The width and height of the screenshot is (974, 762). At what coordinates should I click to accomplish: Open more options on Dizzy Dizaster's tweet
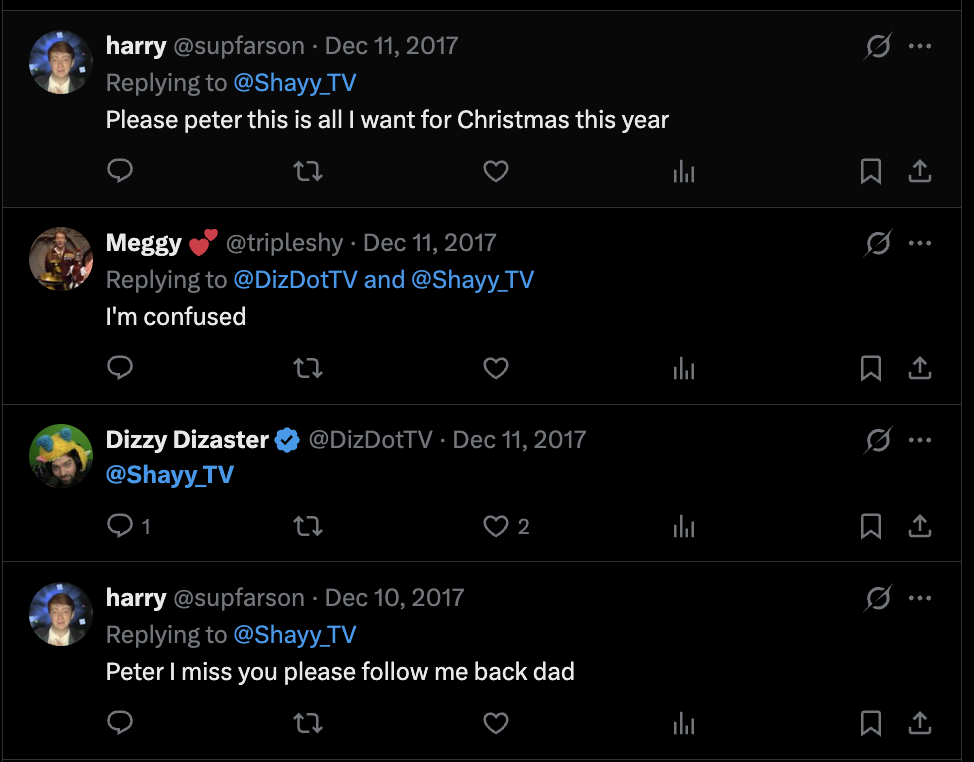pyautogui.click(x=920, y=440)
